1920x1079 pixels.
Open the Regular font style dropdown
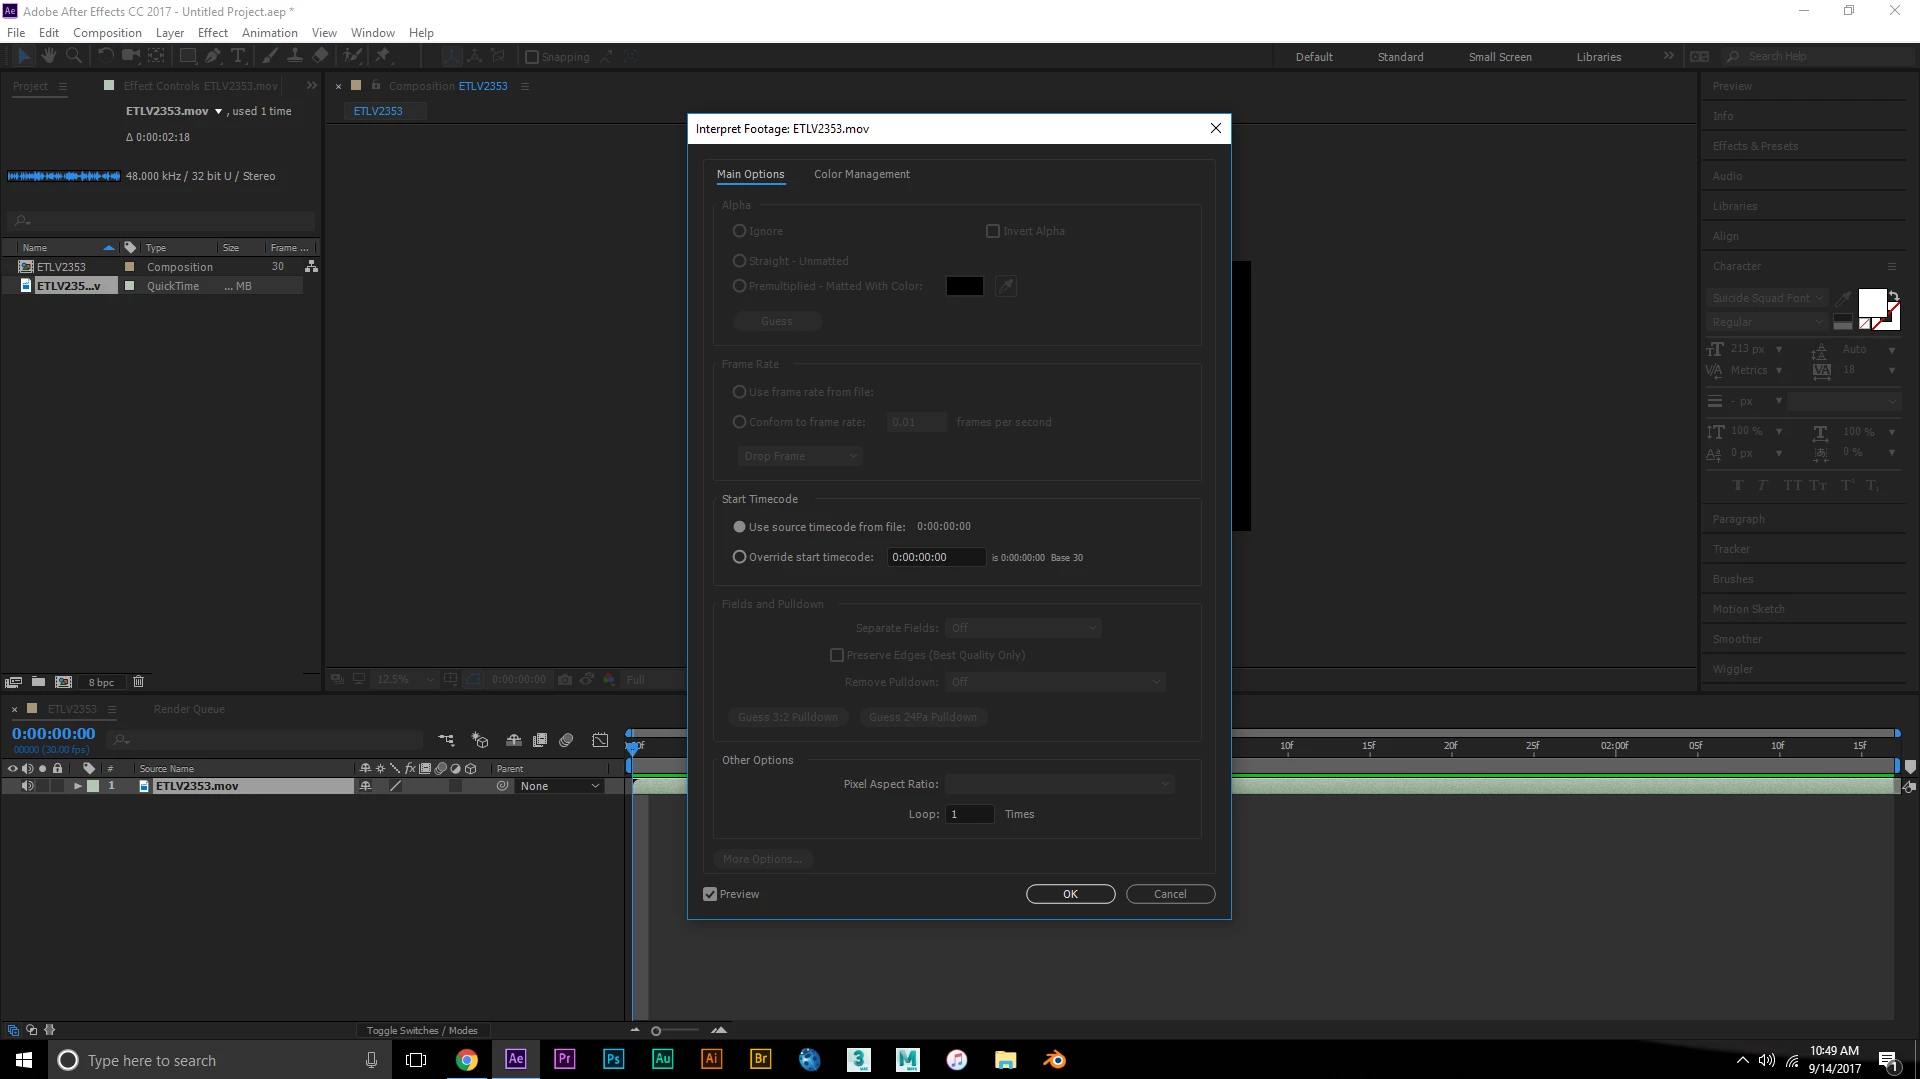coord(1767,322)
